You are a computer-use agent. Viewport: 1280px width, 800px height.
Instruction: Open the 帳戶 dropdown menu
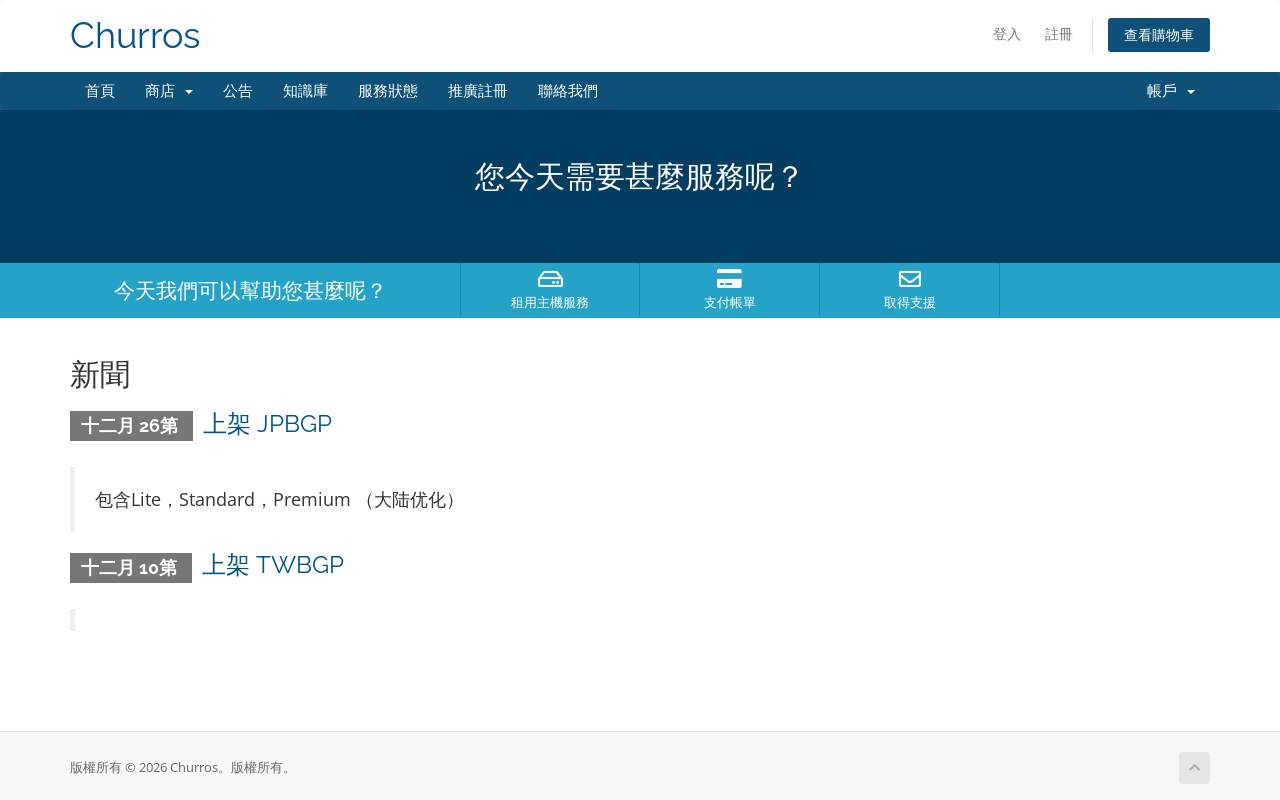tap(1171, 91)
